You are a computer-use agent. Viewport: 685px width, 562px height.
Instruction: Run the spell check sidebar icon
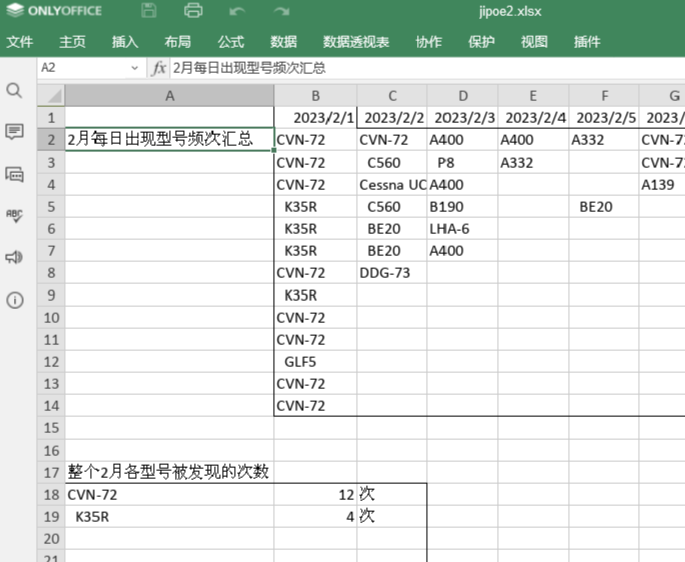14,215
